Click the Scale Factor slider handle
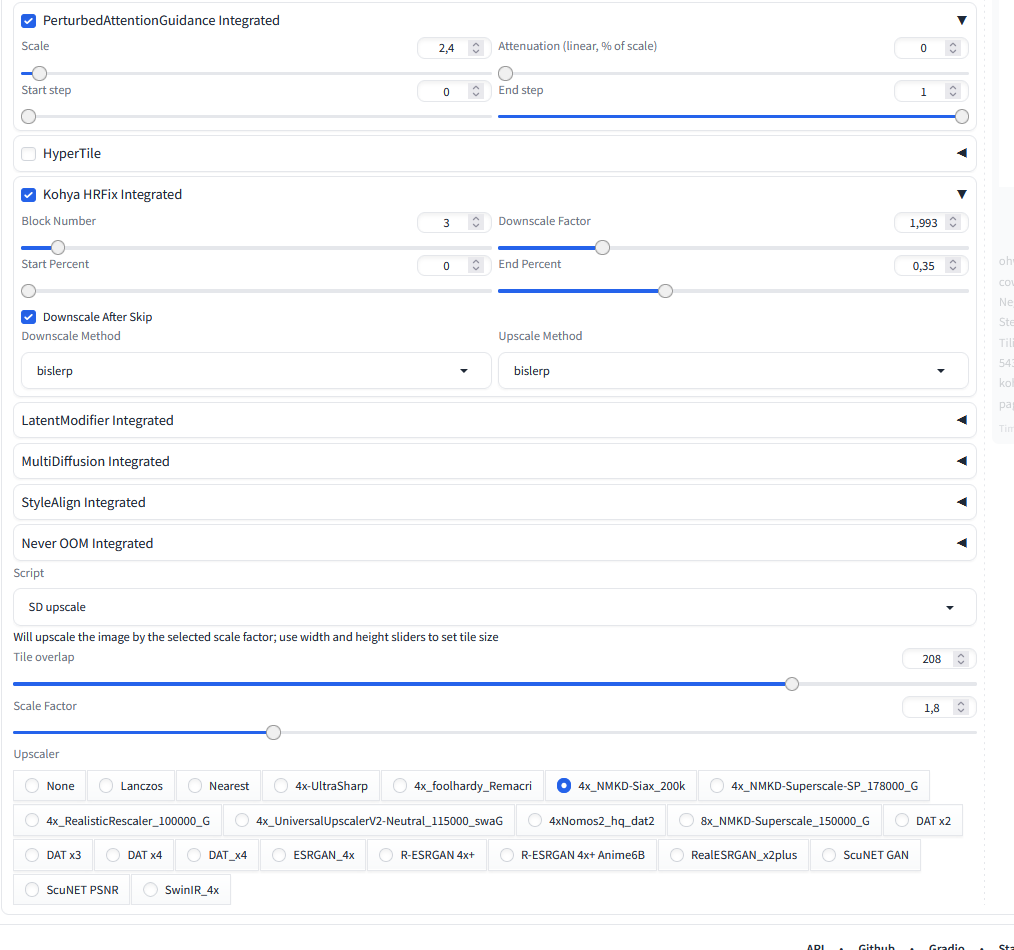1014x950 pixels. [x=274, y=733]
